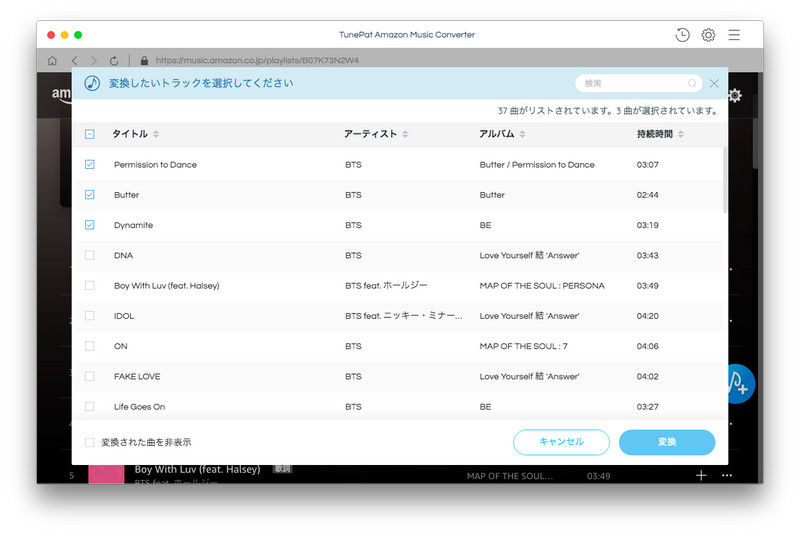This screenshot has height=536, width=800.
Task: Check the ON track
Action: click(90, 346)
